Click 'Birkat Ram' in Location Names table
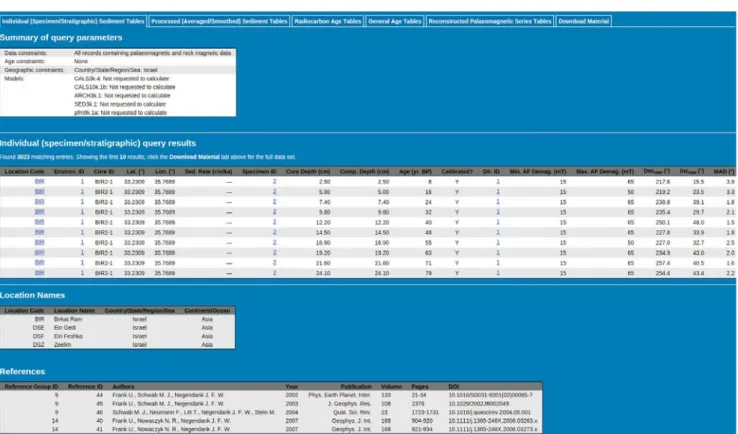This screenshot has height=434, width=738. pyautogui.click(x=68, y=319)
